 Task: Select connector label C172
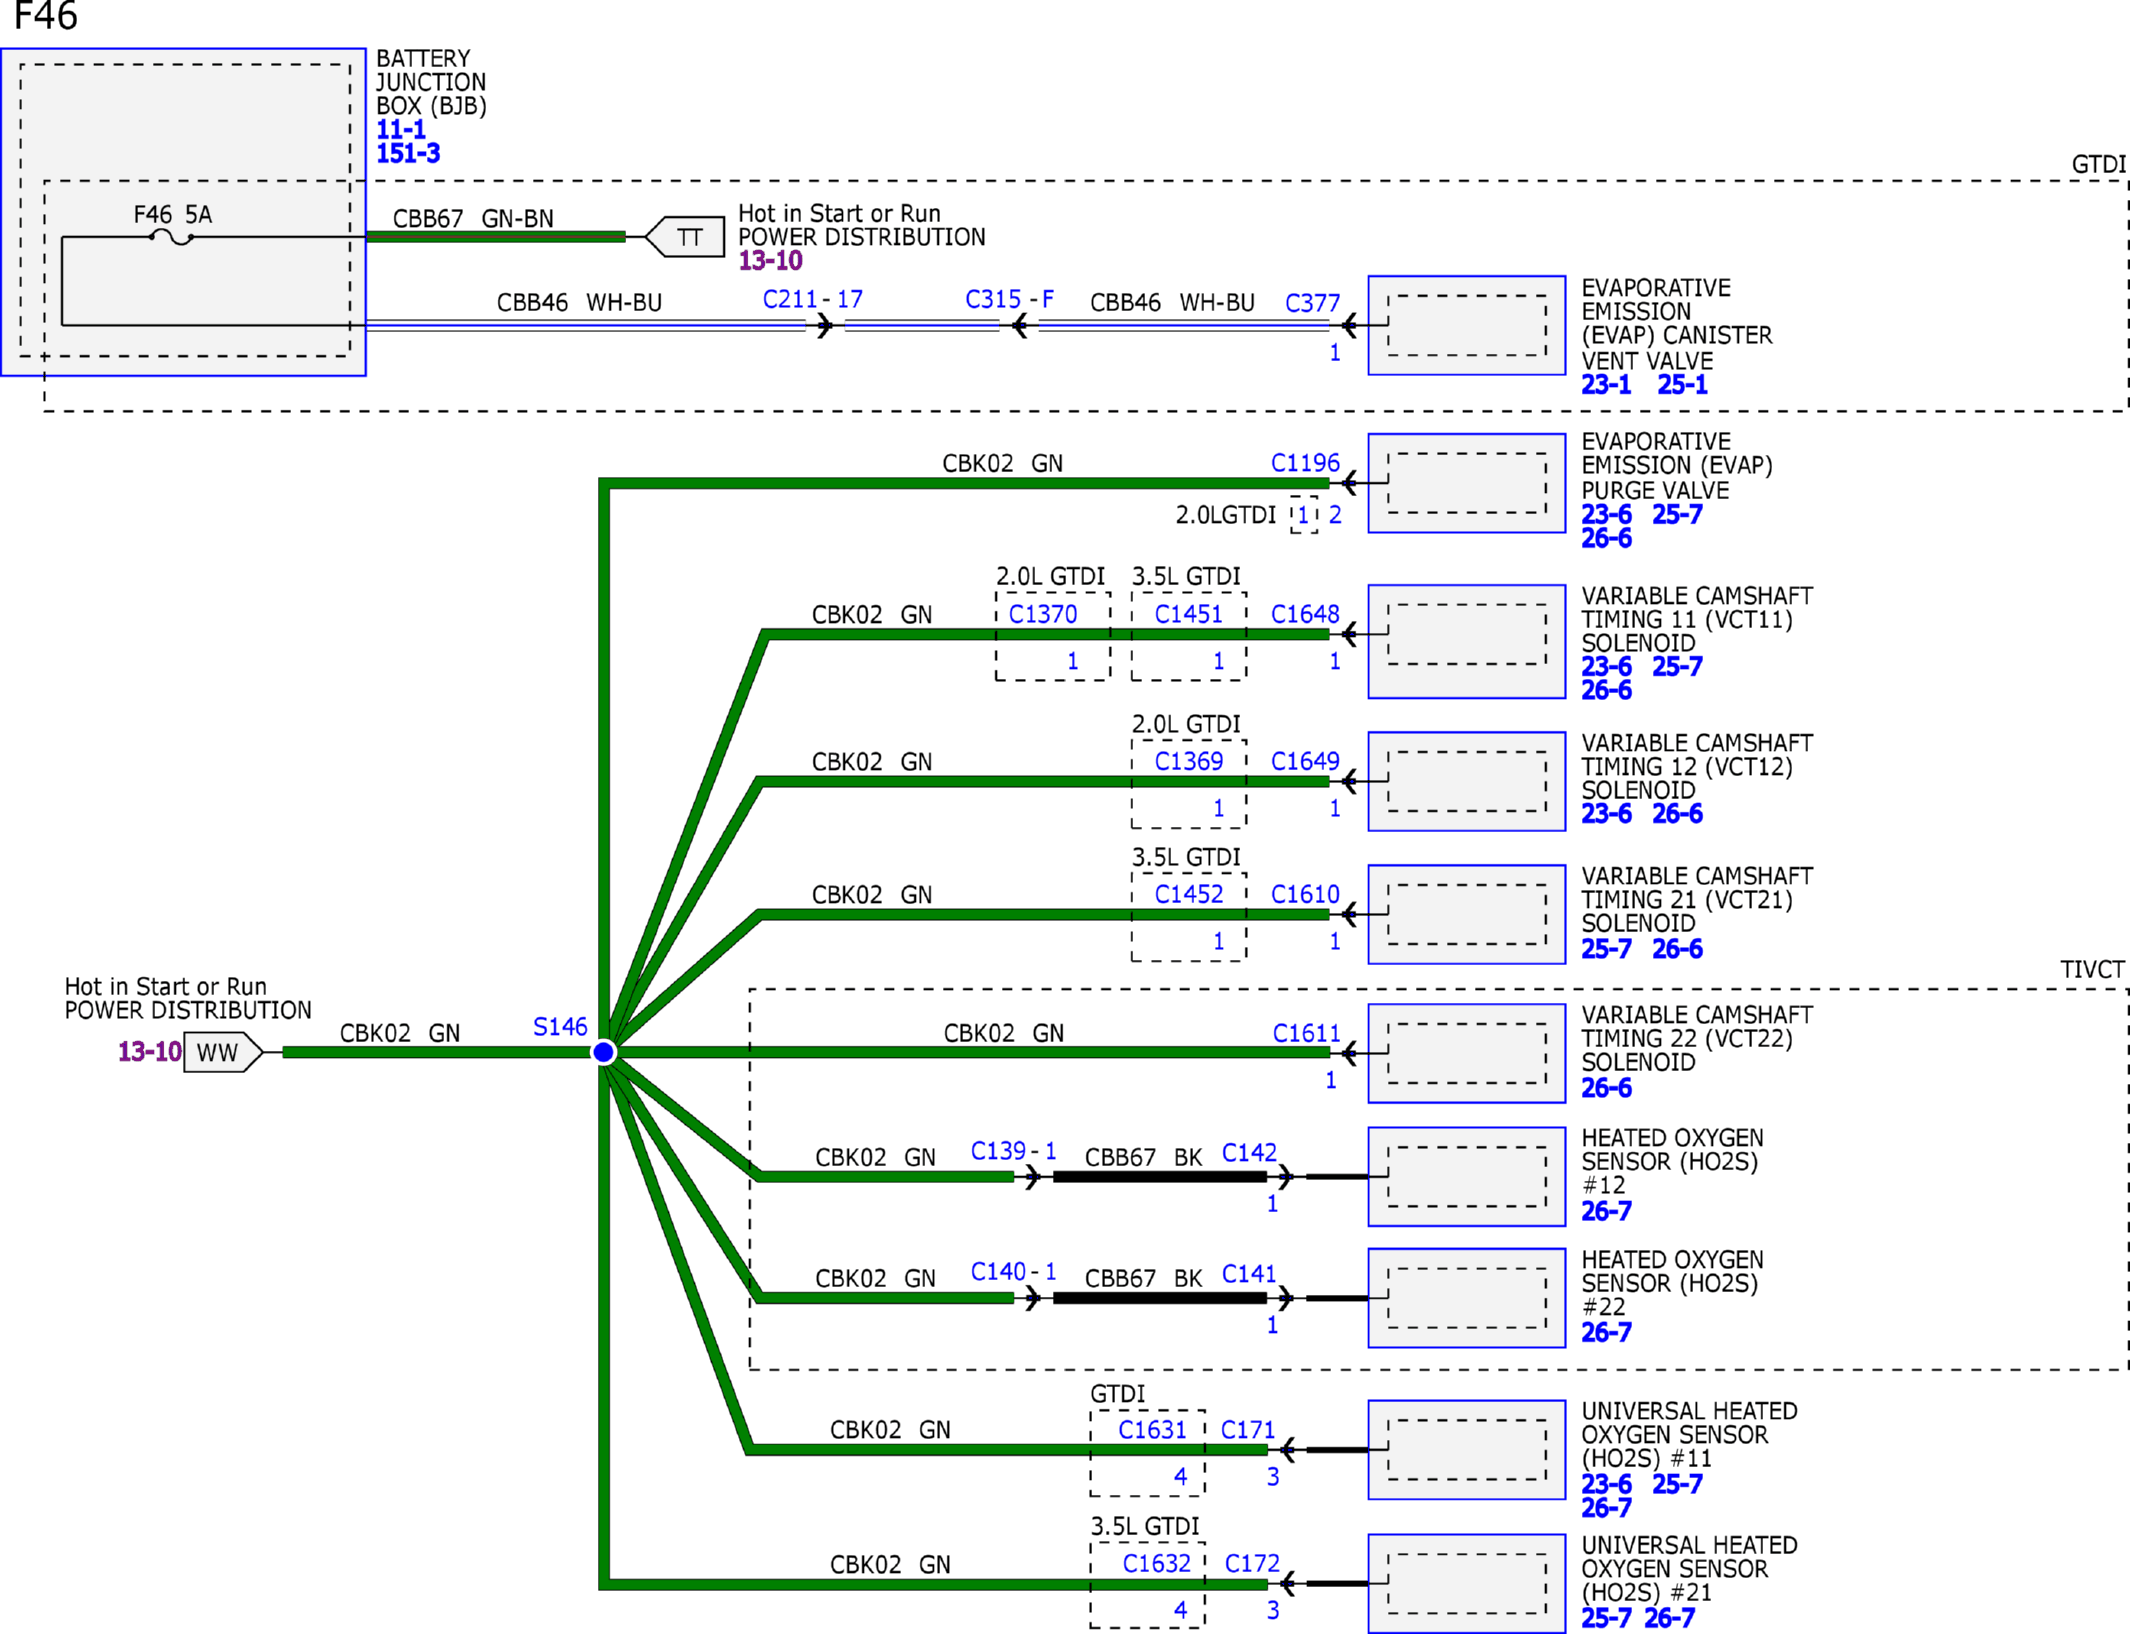click(x=1252, y=1563)
